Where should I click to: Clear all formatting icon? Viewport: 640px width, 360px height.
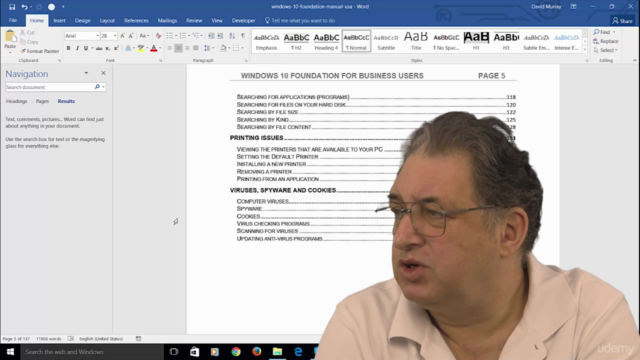pos(158,36)
